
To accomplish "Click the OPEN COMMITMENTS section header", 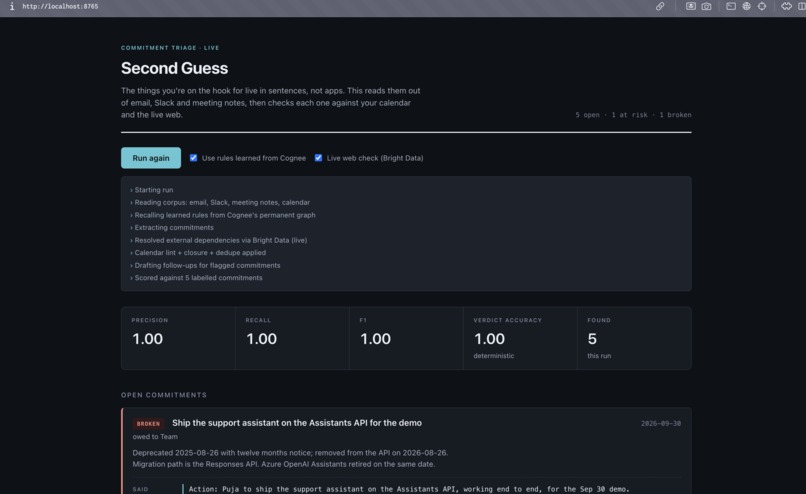I will (x=164, y=395).
